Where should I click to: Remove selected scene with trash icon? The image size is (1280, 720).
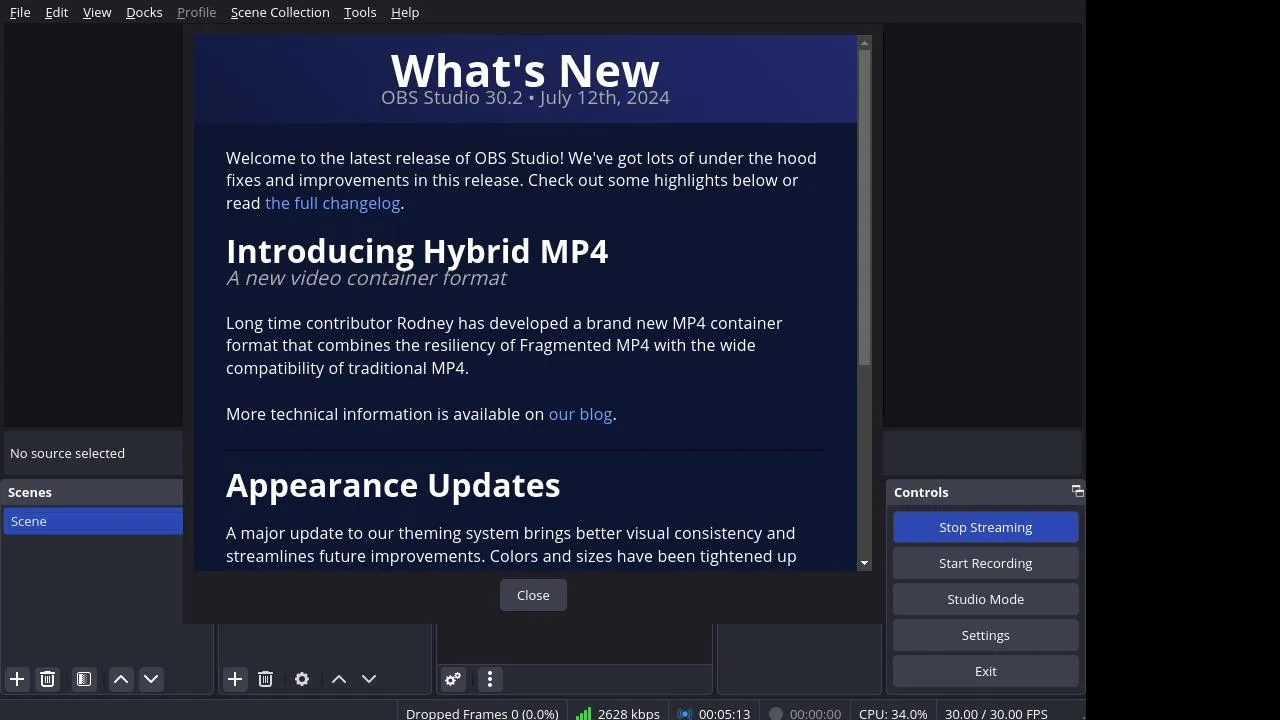tap(47, 679)
